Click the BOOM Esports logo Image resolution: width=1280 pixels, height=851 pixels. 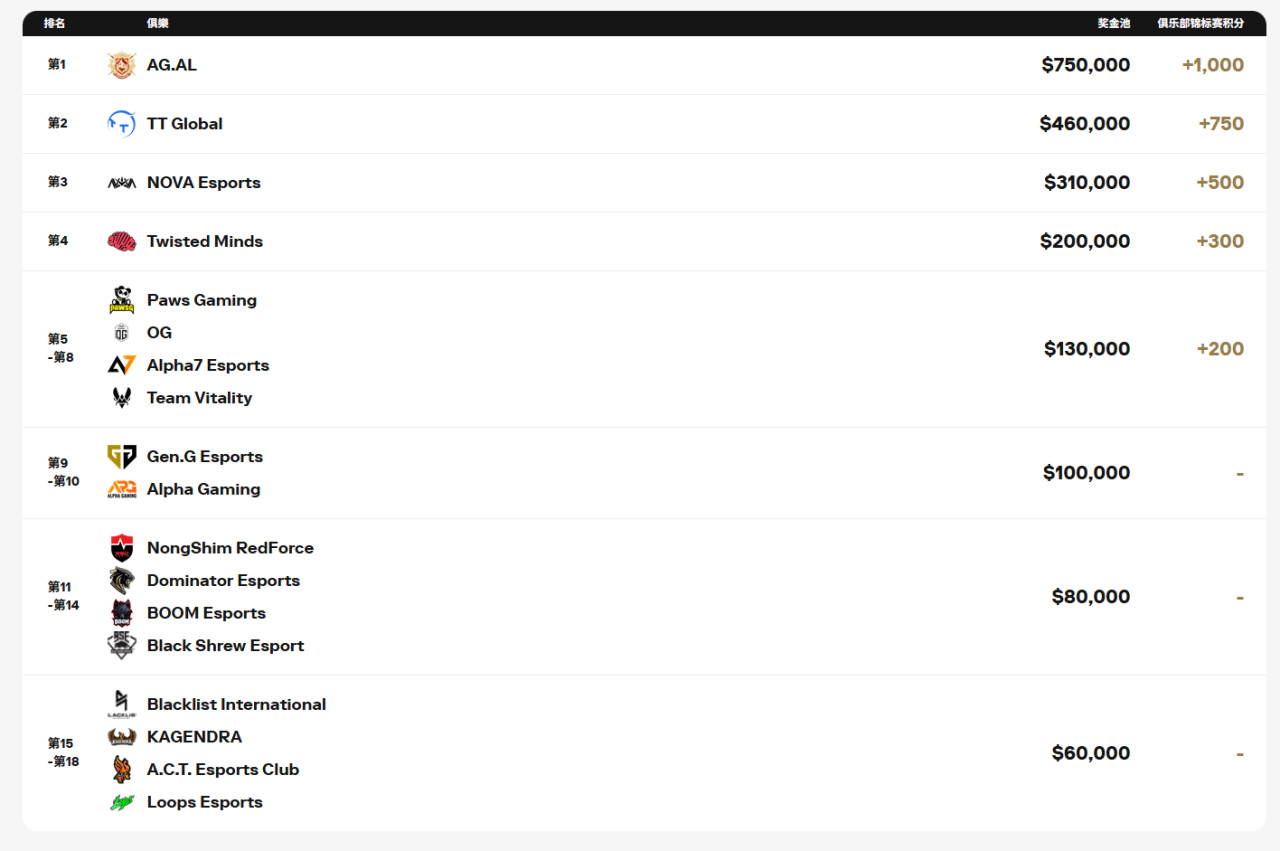pos(121,613)
